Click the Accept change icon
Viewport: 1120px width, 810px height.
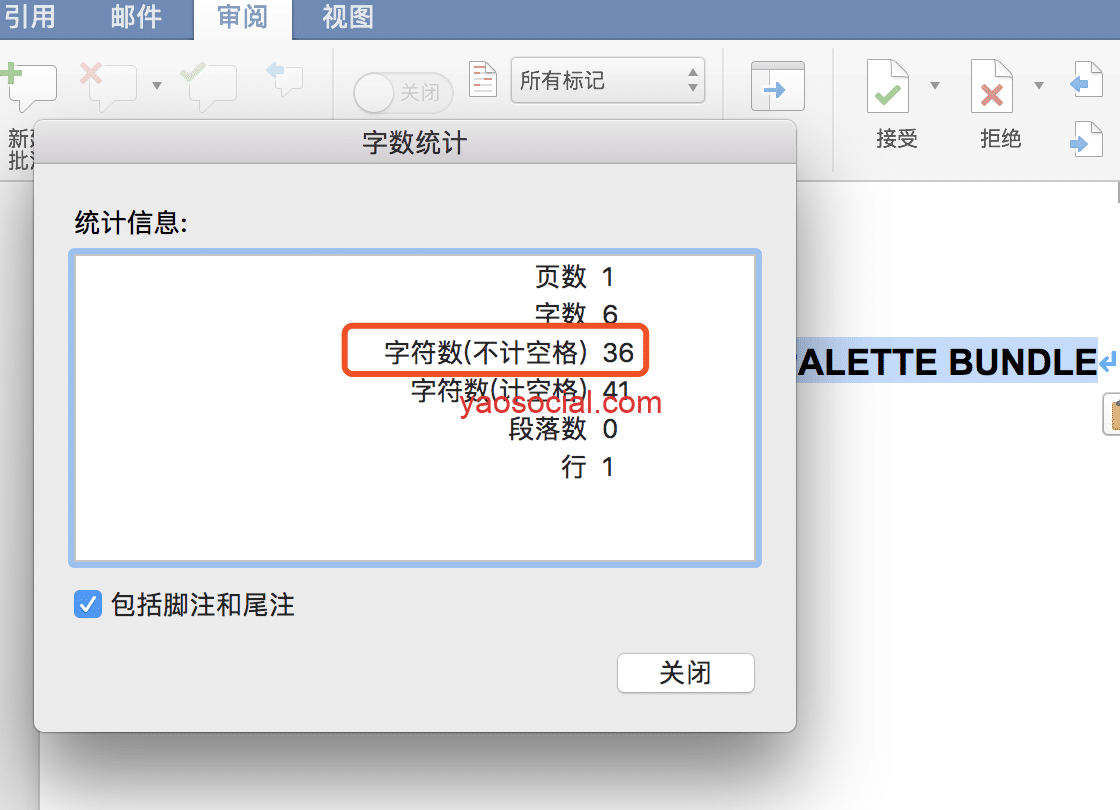pos(887,87)
